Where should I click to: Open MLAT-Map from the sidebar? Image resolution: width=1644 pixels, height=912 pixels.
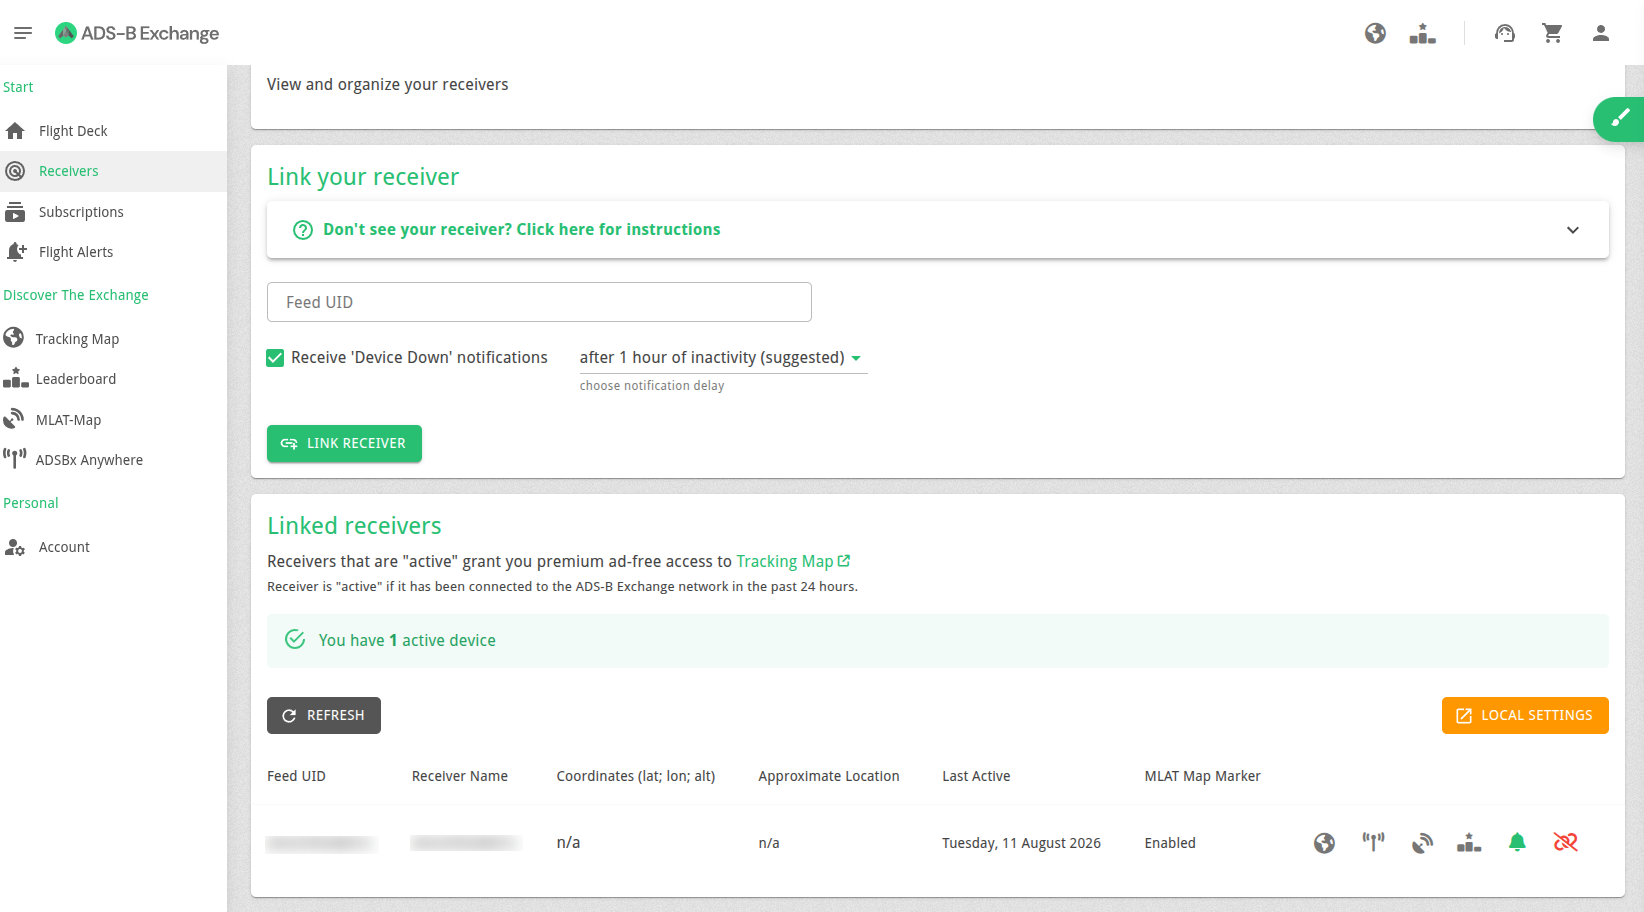(113, 420)
